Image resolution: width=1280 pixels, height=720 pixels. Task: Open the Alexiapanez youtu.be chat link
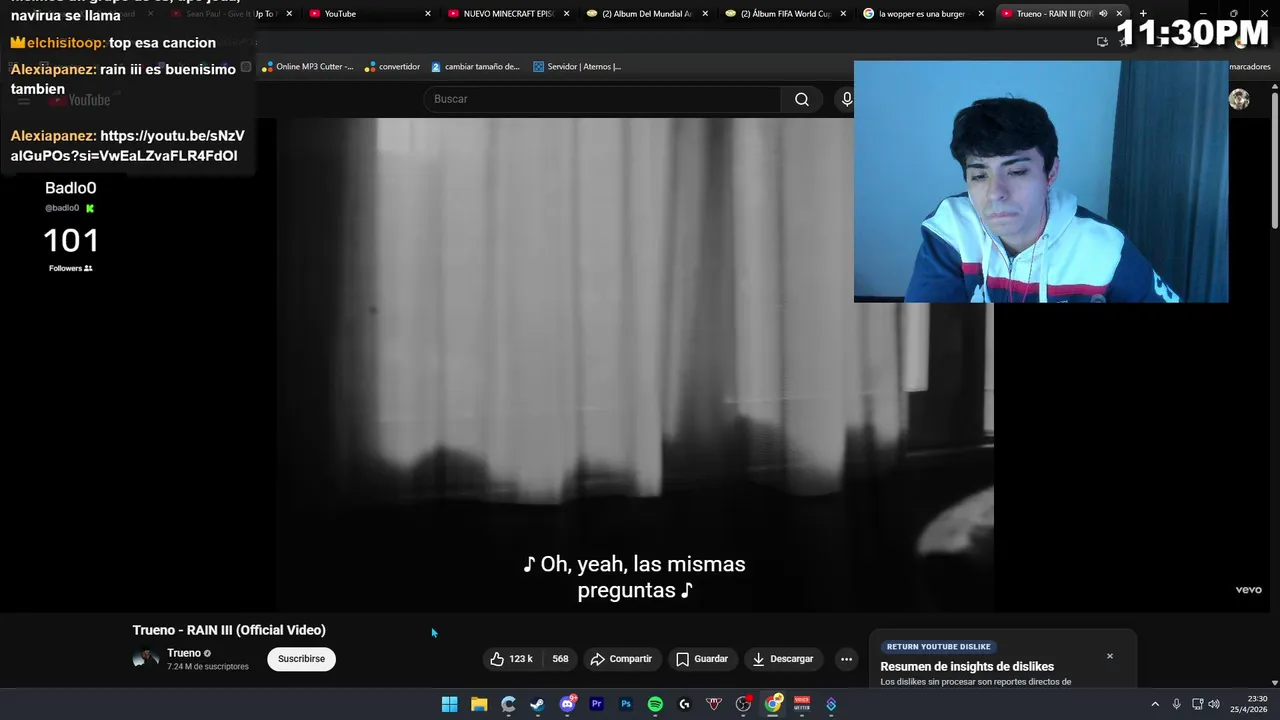click(x=127, y=146)
